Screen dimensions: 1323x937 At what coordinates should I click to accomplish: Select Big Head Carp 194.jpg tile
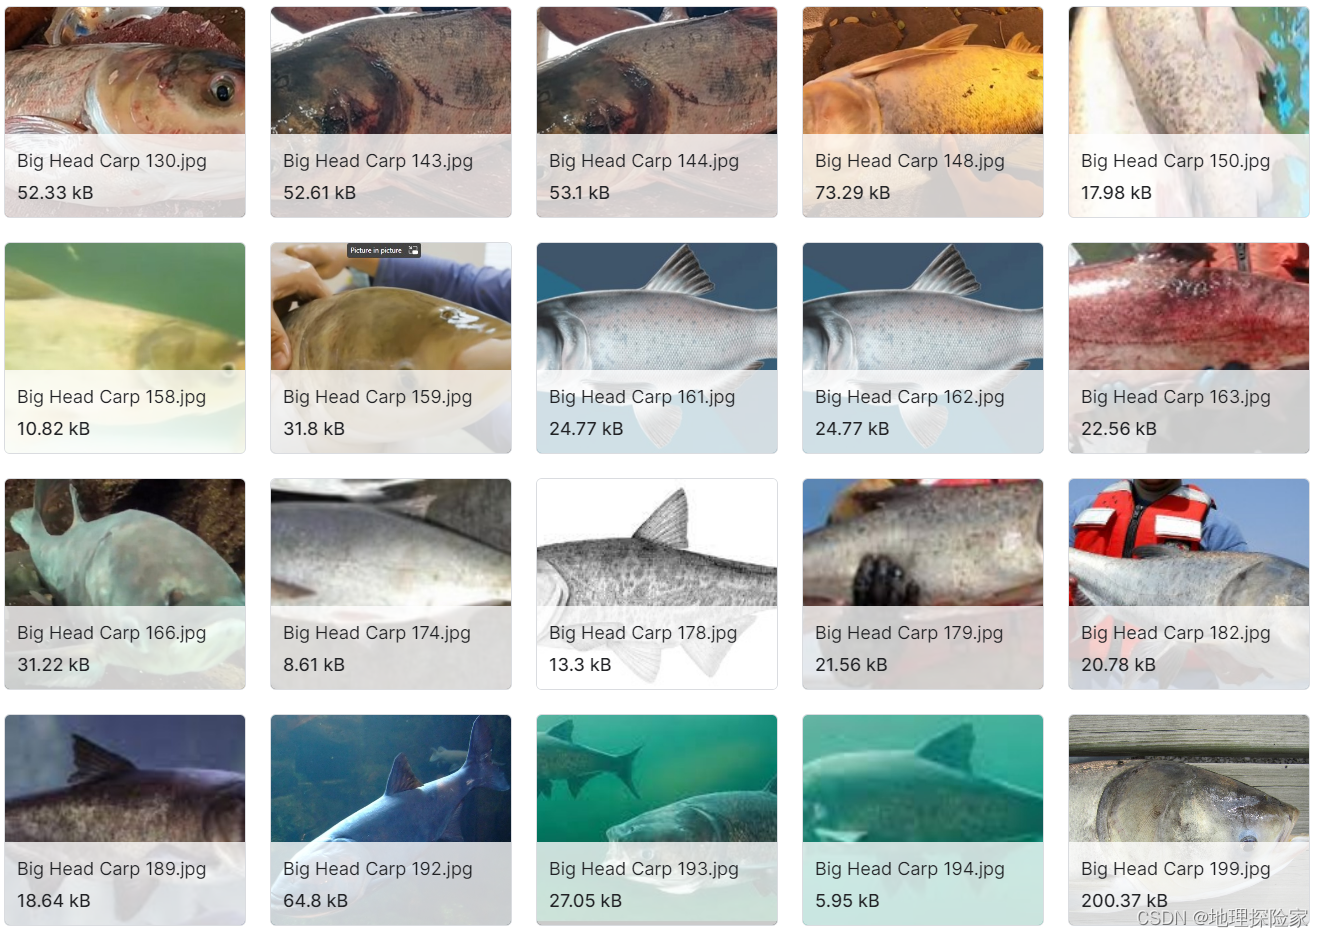923,820
